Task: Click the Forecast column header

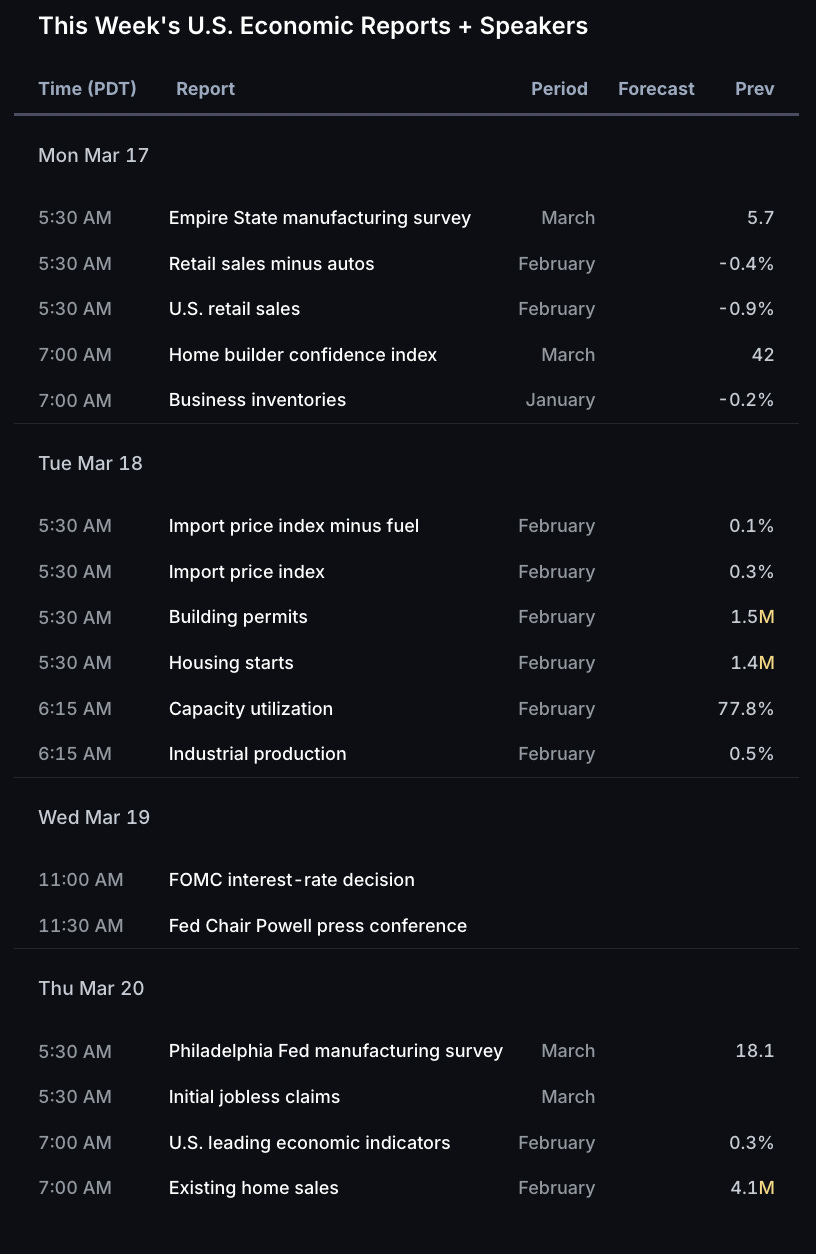Action: point(656,89)
